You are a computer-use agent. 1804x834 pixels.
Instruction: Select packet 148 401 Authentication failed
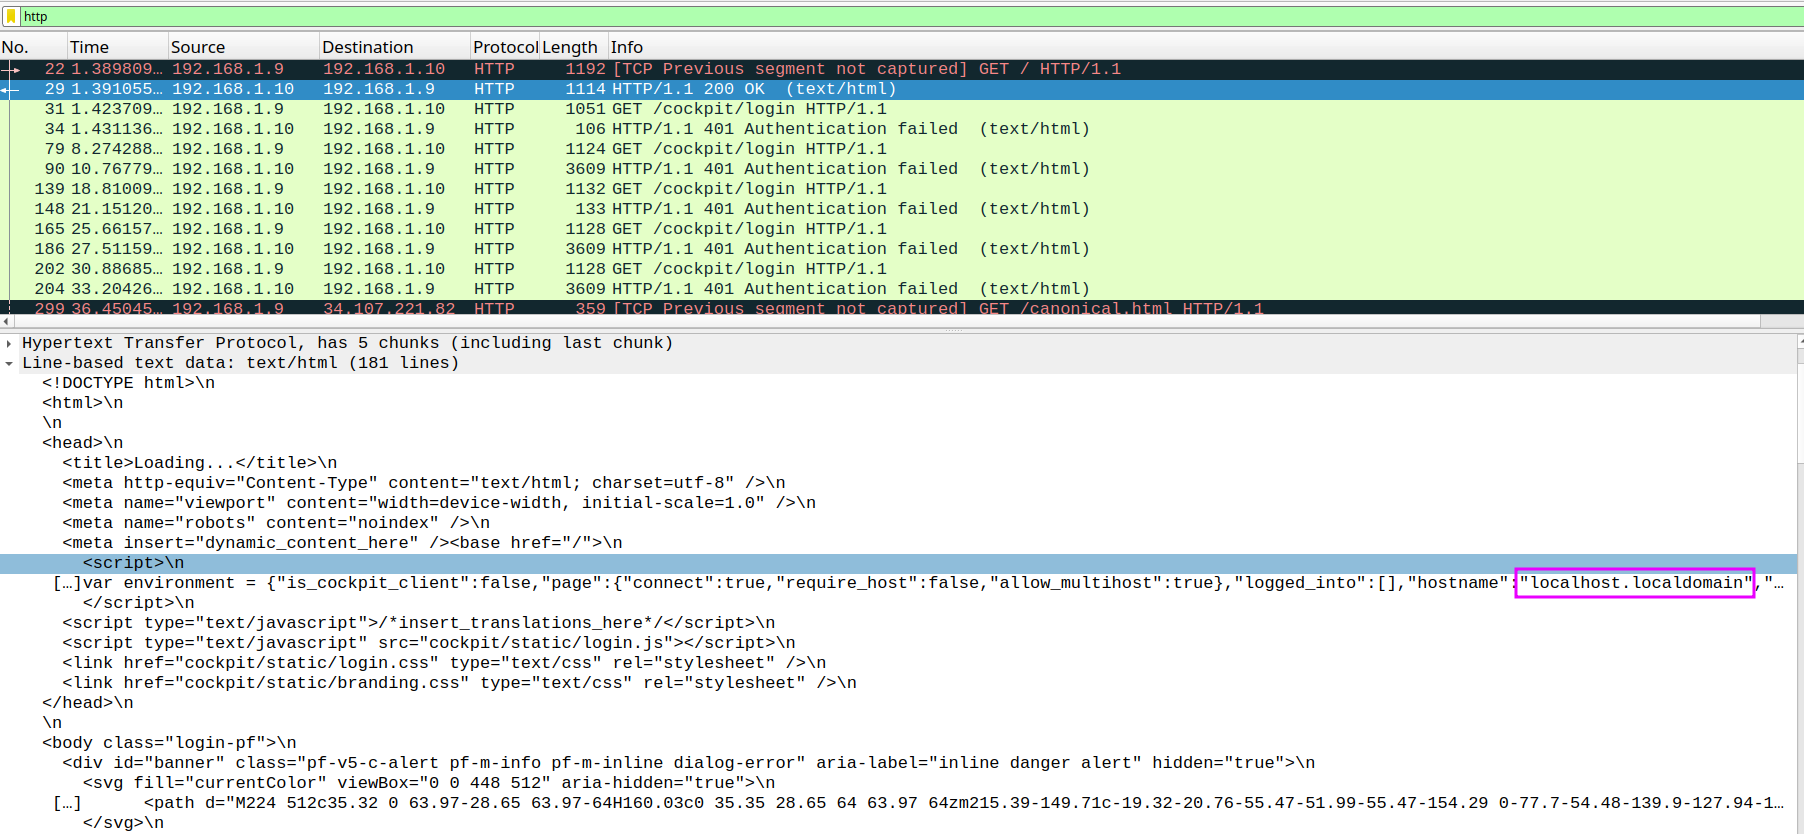902,209
